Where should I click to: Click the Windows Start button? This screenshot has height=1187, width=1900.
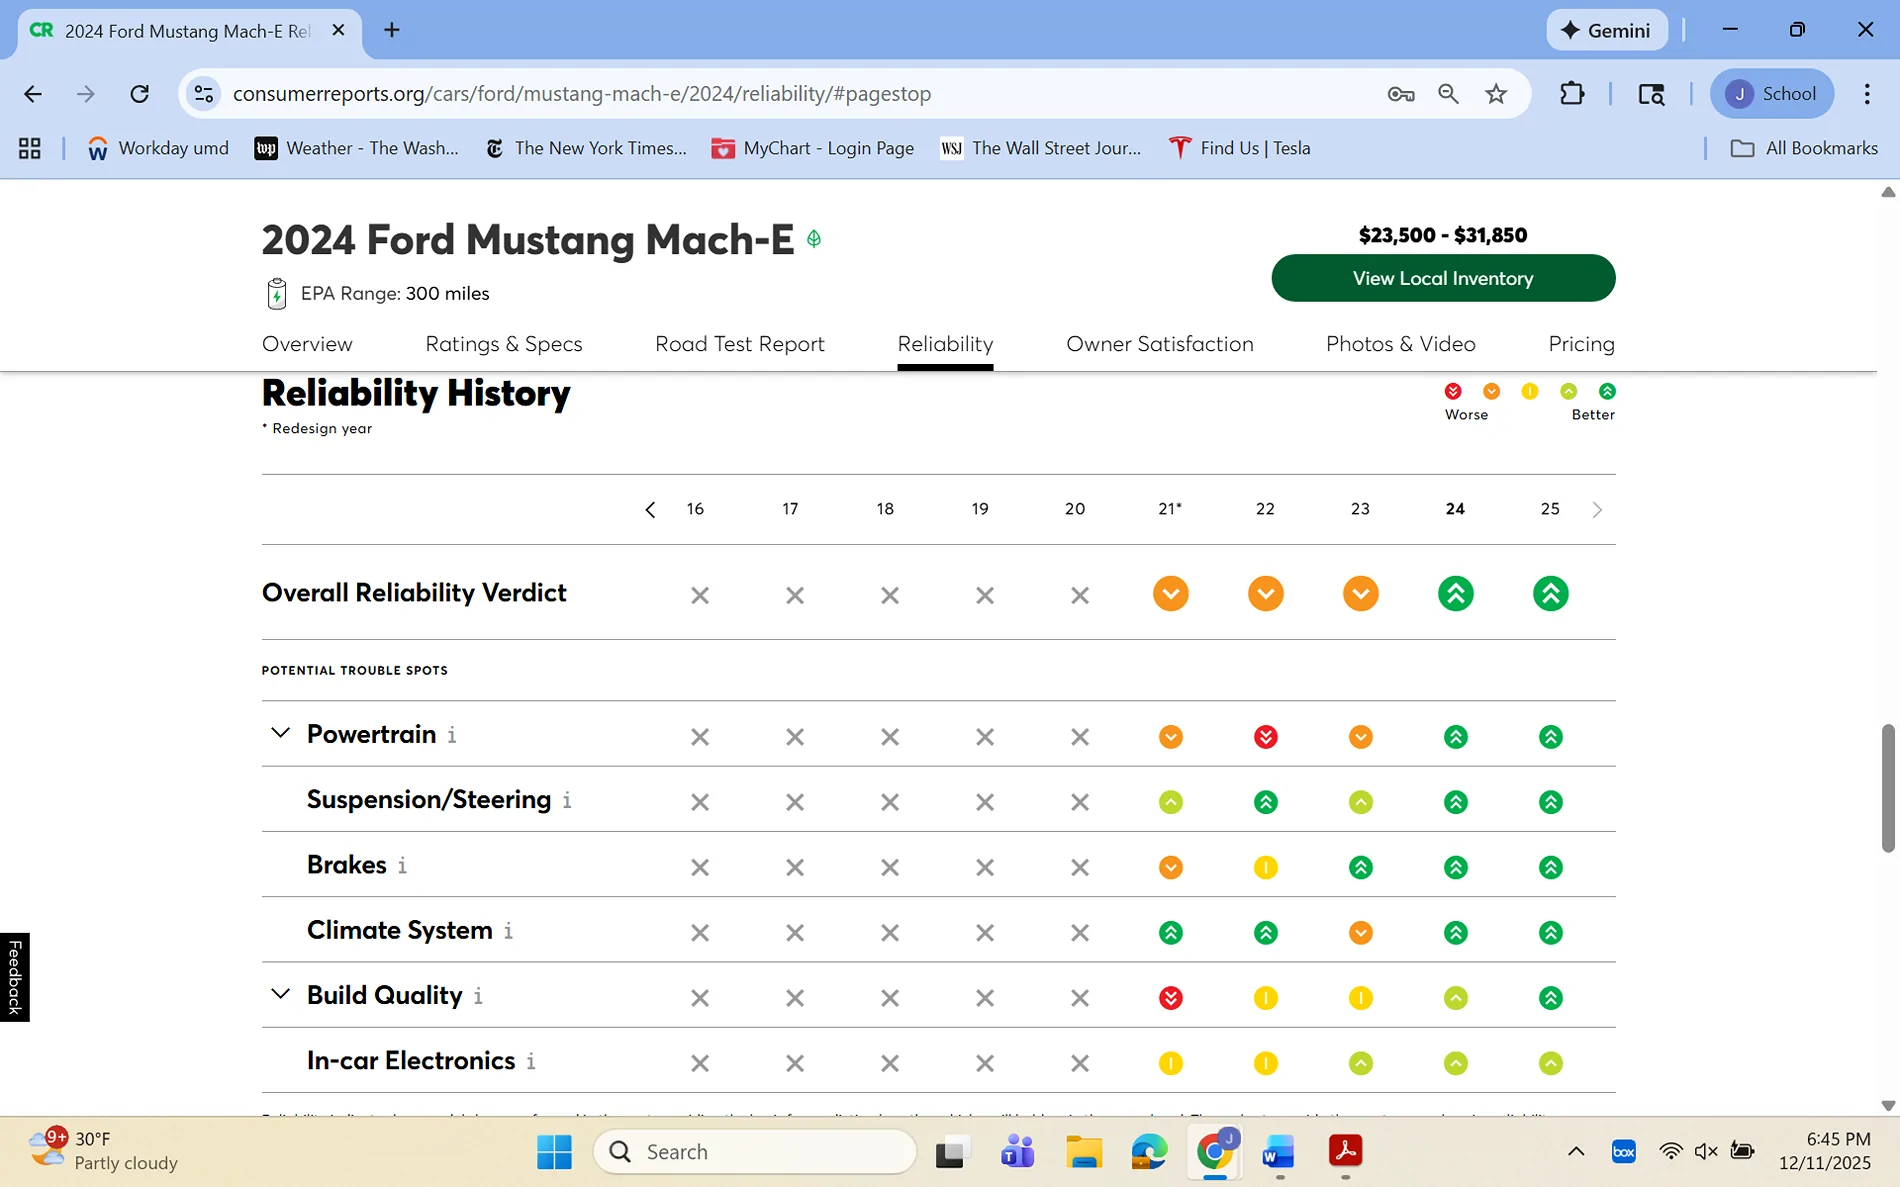(554, 1152)
